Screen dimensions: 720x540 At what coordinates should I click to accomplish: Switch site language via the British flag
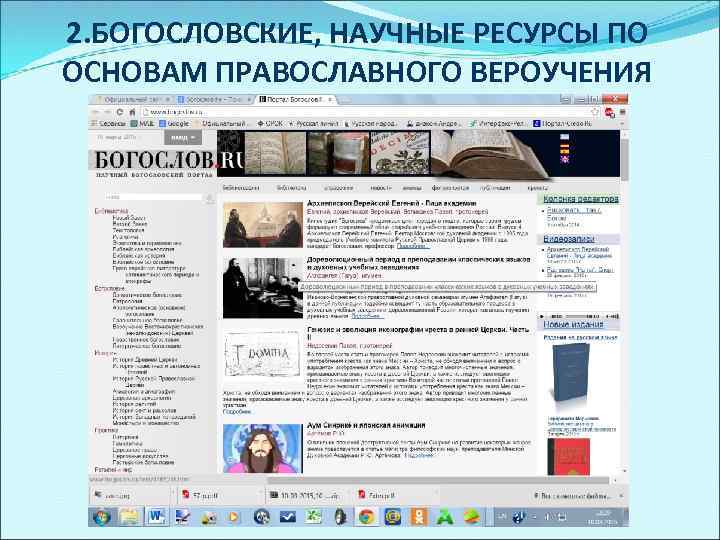pyautogui.click(x=565, y=159)
